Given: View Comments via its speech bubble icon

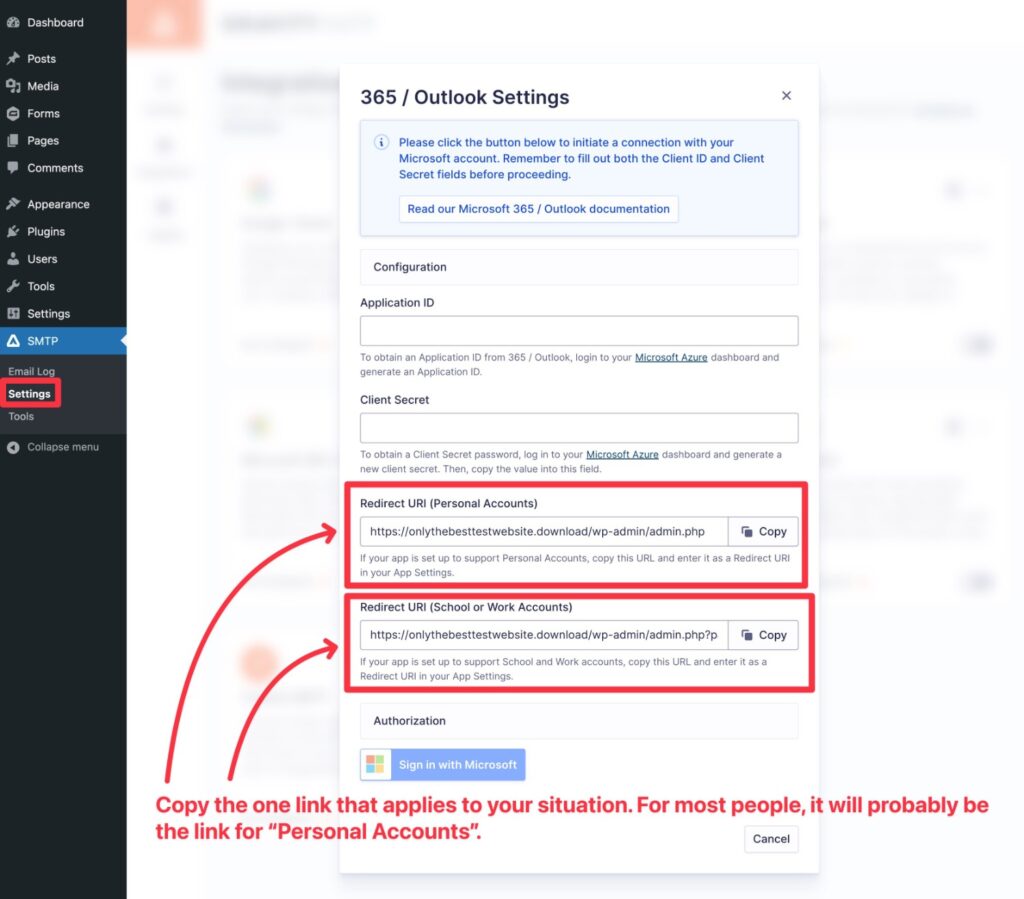Looking at the screenshot, I should click(x=15, y=168).
